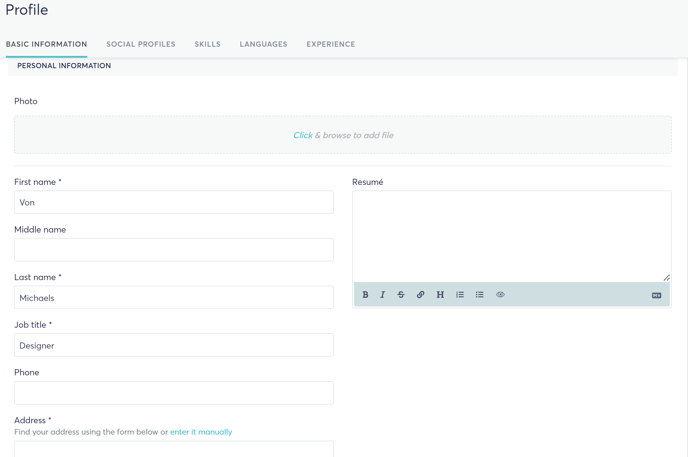Viewport: 688px width, 457px height.
Task: Insert a link via Resumé toolbar
Action: [420, 295]
